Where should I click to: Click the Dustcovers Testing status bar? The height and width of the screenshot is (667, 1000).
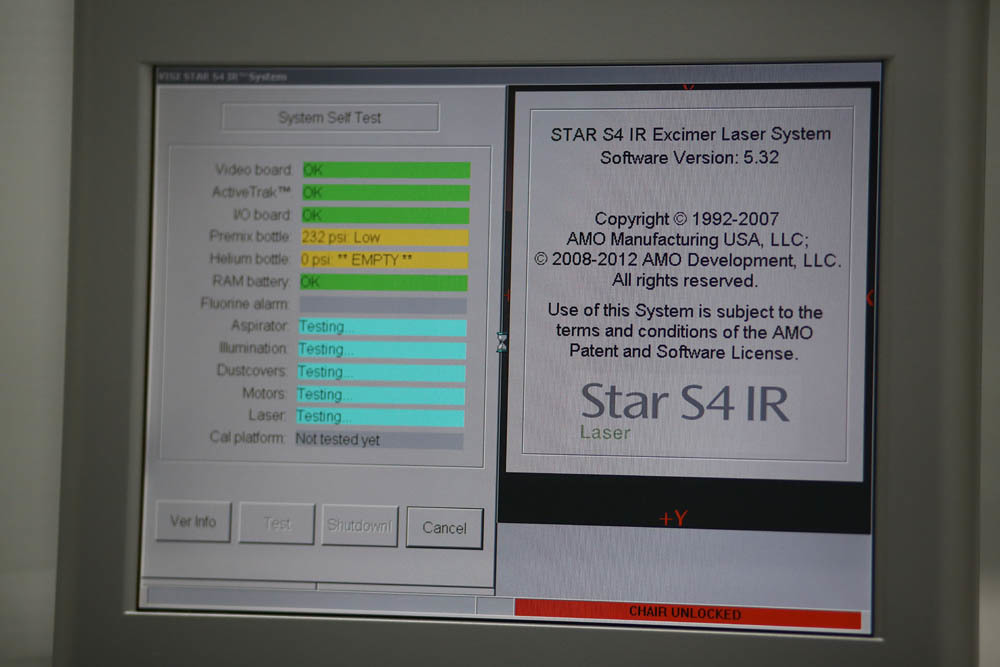(381, 372)
